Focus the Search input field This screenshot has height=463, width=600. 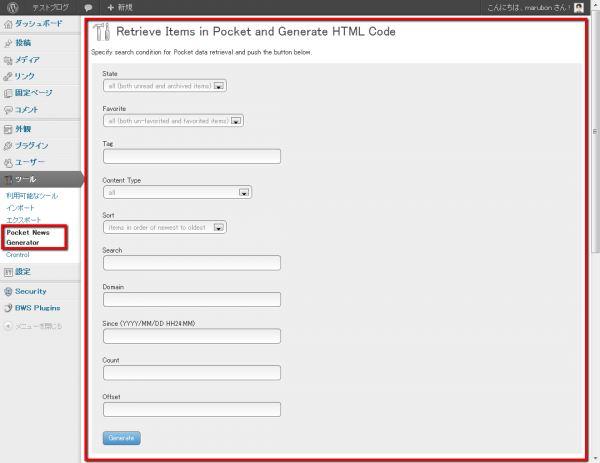click(192, 263)
